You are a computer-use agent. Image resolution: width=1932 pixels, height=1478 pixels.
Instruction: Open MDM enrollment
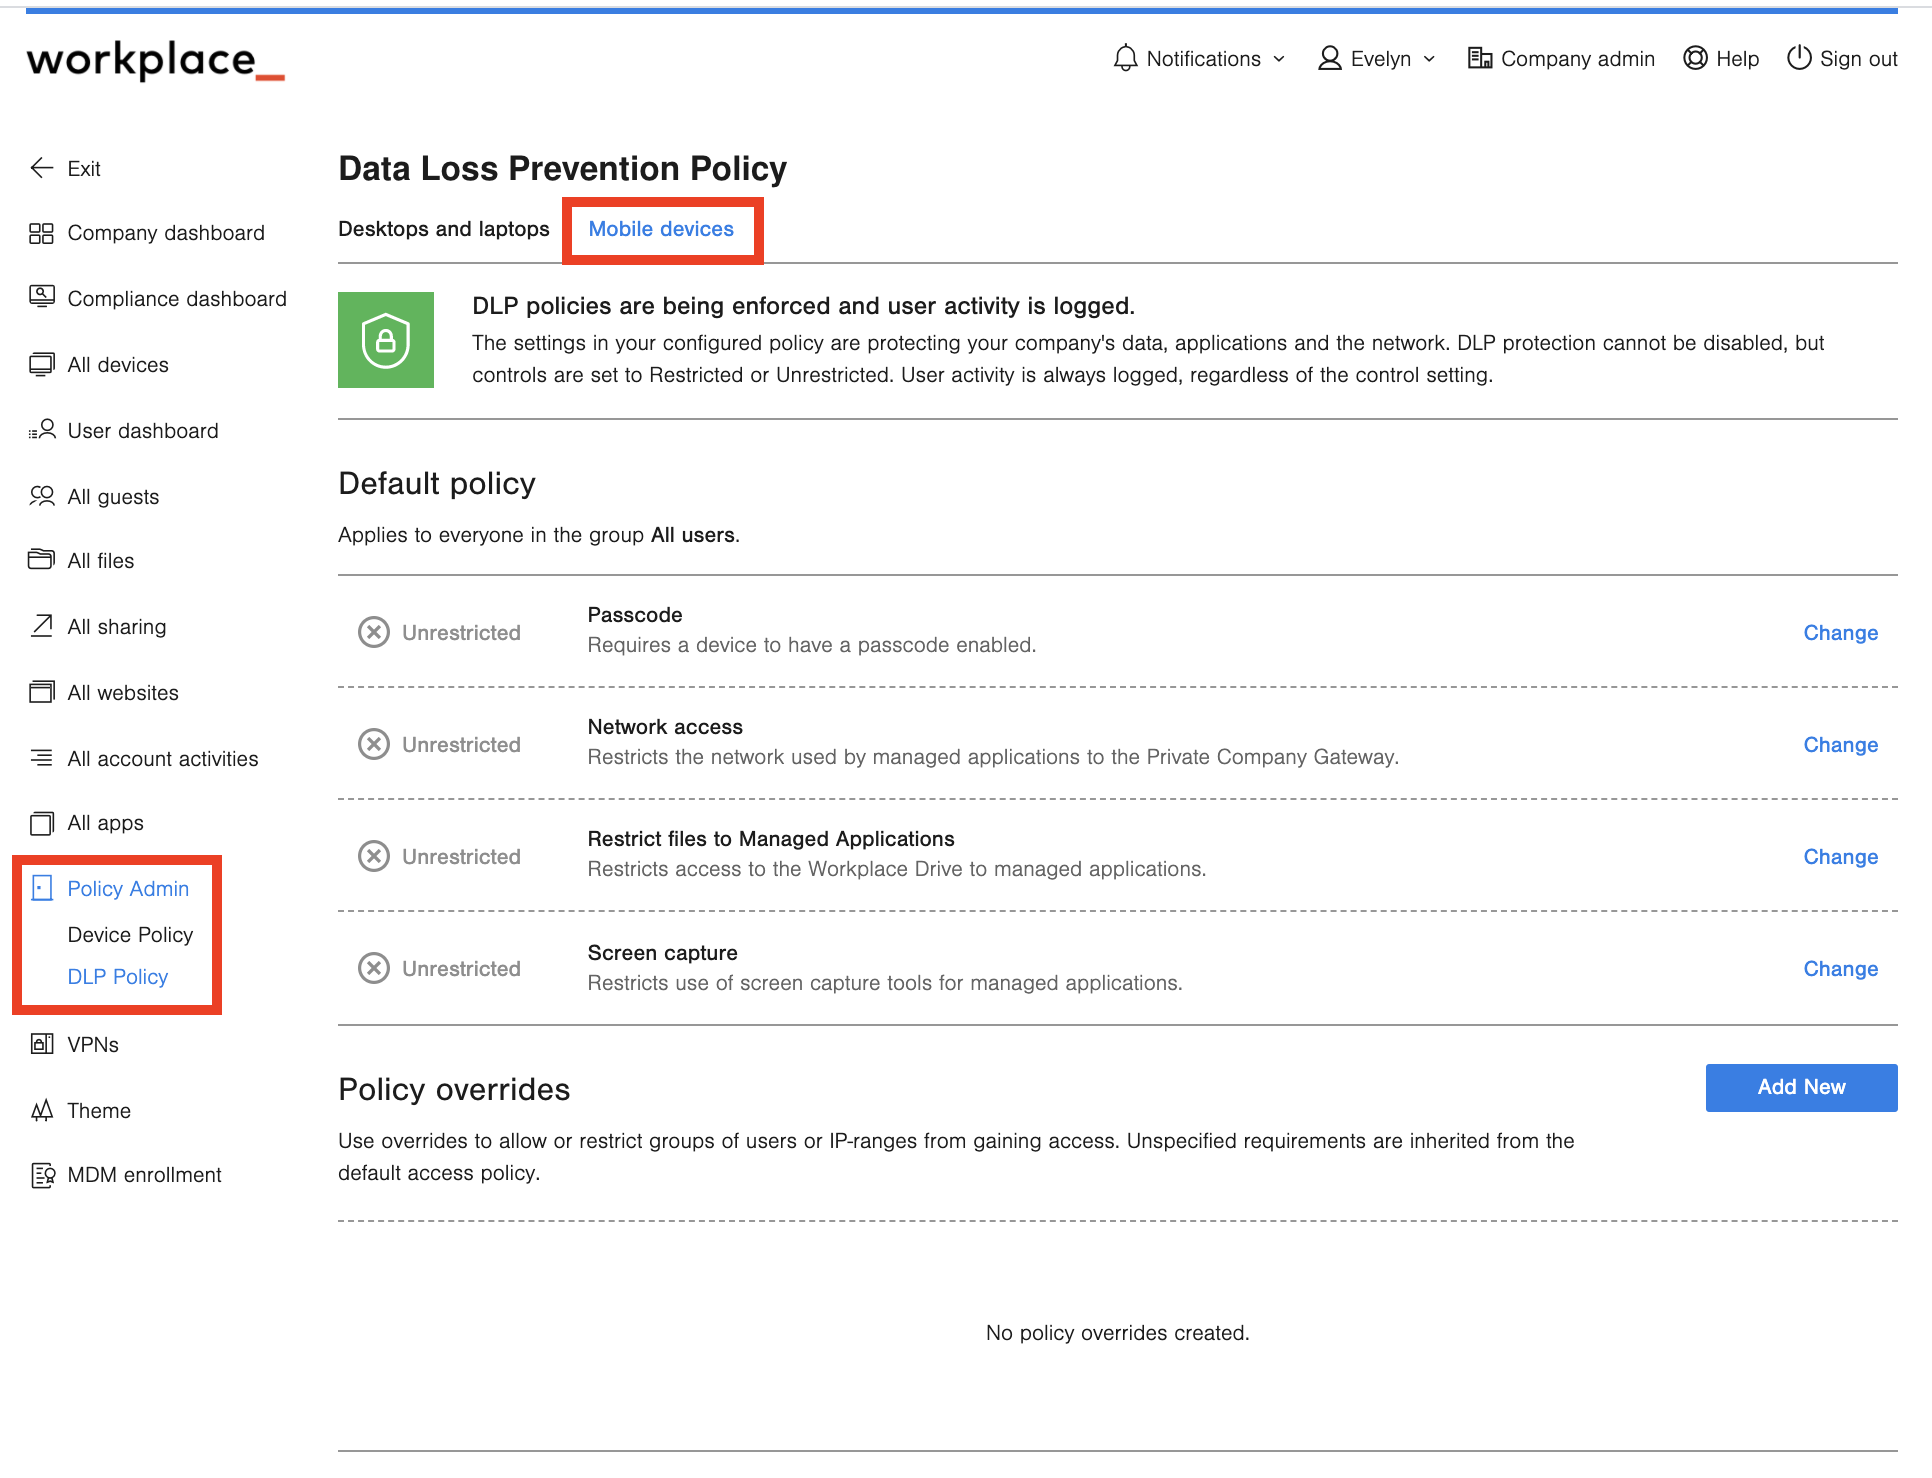pos(144,1174)
